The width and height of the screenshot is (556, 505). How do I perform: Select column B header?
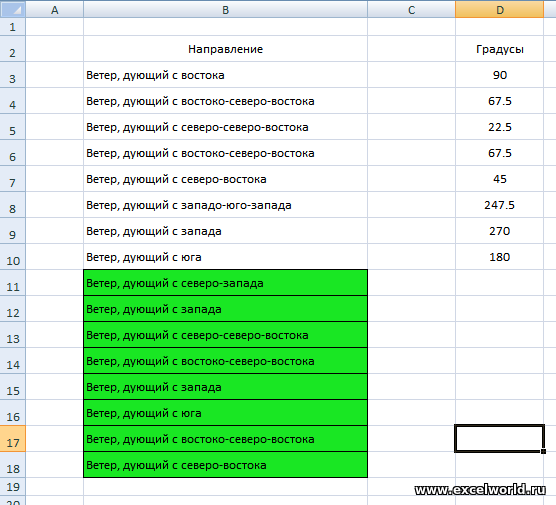[226, 9]
